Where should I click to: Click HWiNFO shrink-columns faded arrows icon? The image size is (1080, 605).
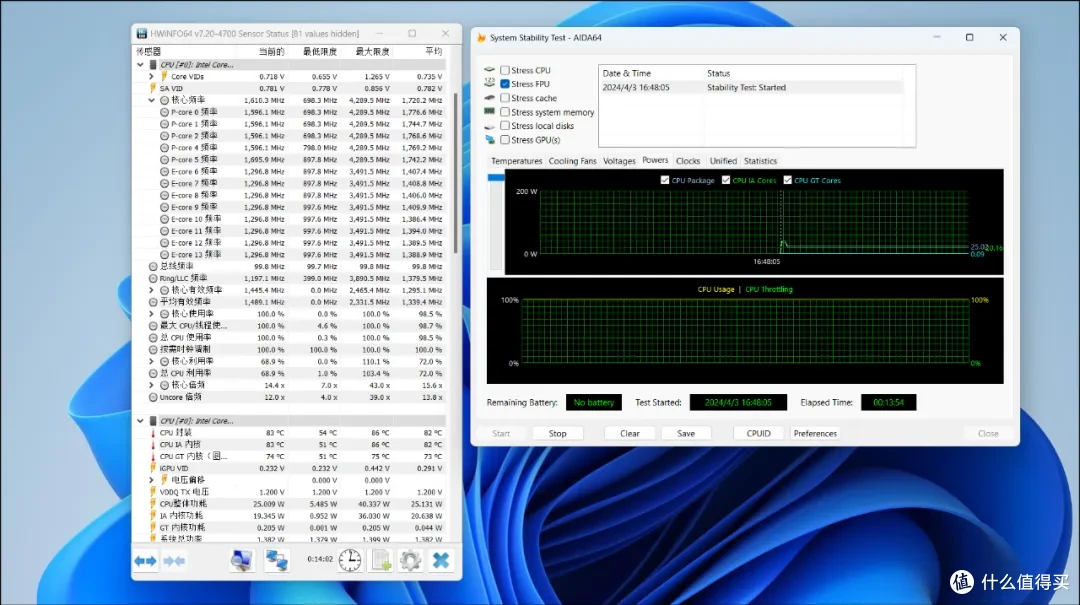(x=174, y=561)
